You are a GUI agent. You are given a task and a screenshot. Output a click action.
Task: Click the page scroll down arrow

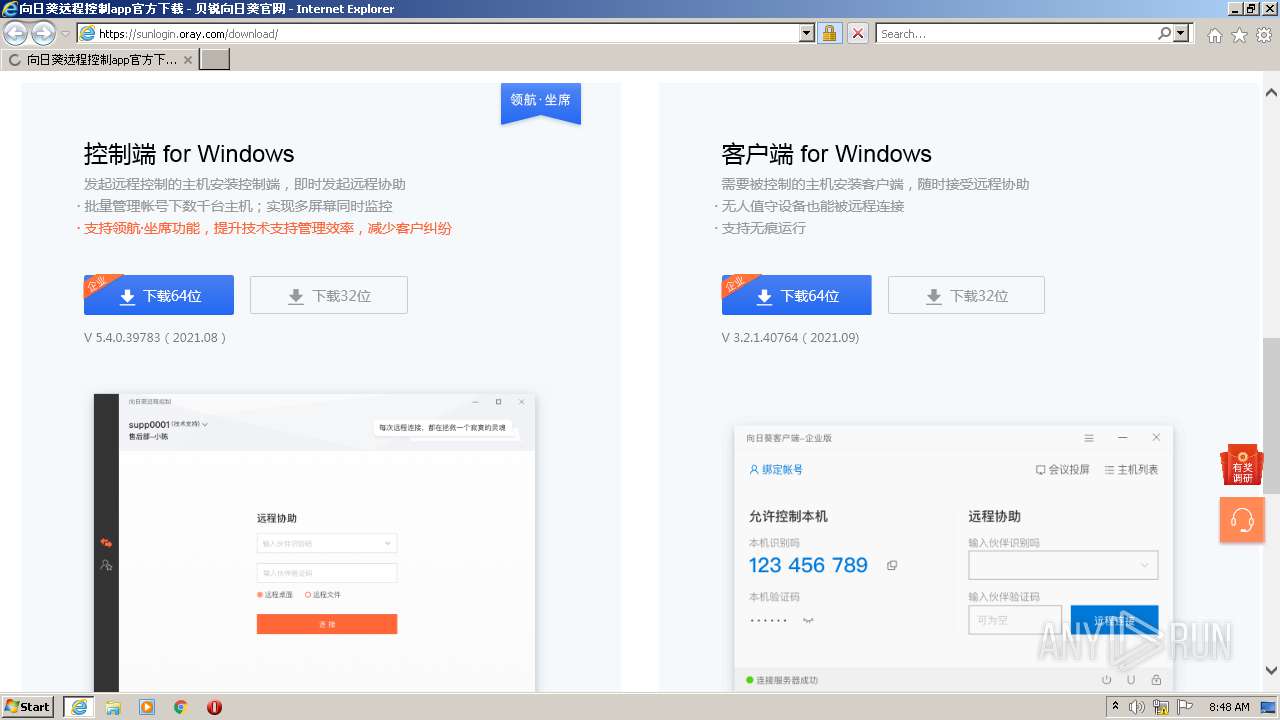point(1271,670)
